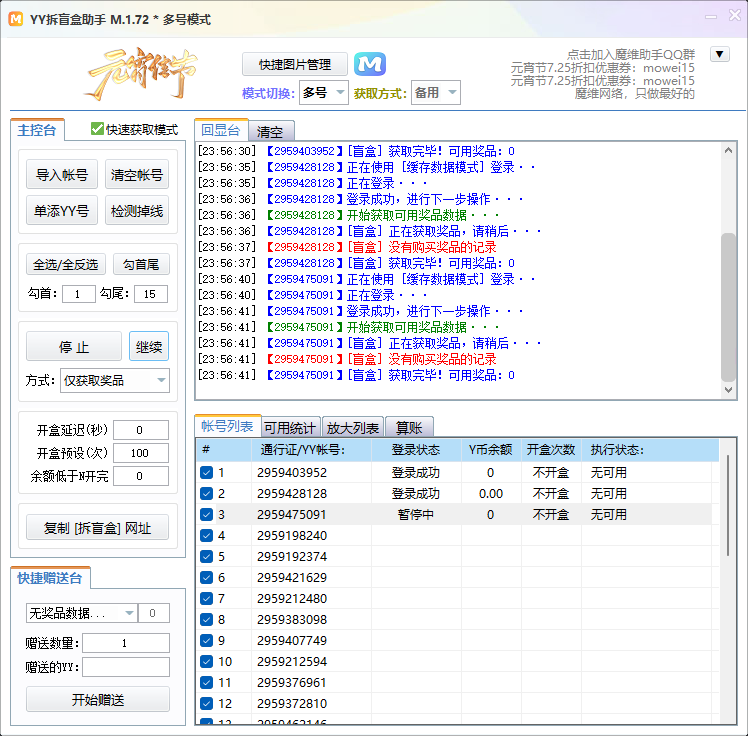Uncheck account row 8 checkbox 2959383098
748x736 pixels.
(206, 619)
